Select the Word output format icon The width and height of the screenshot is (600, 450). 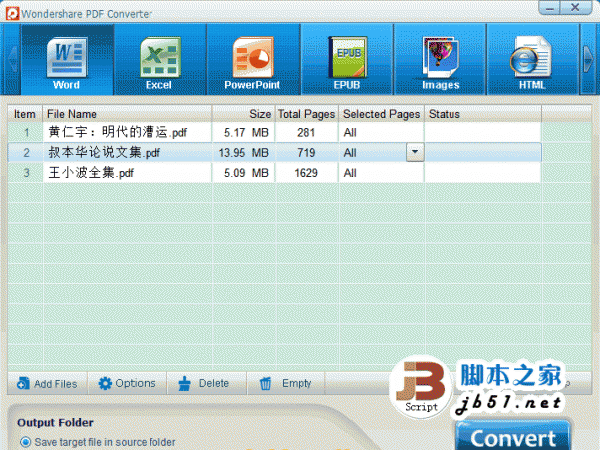67,59
